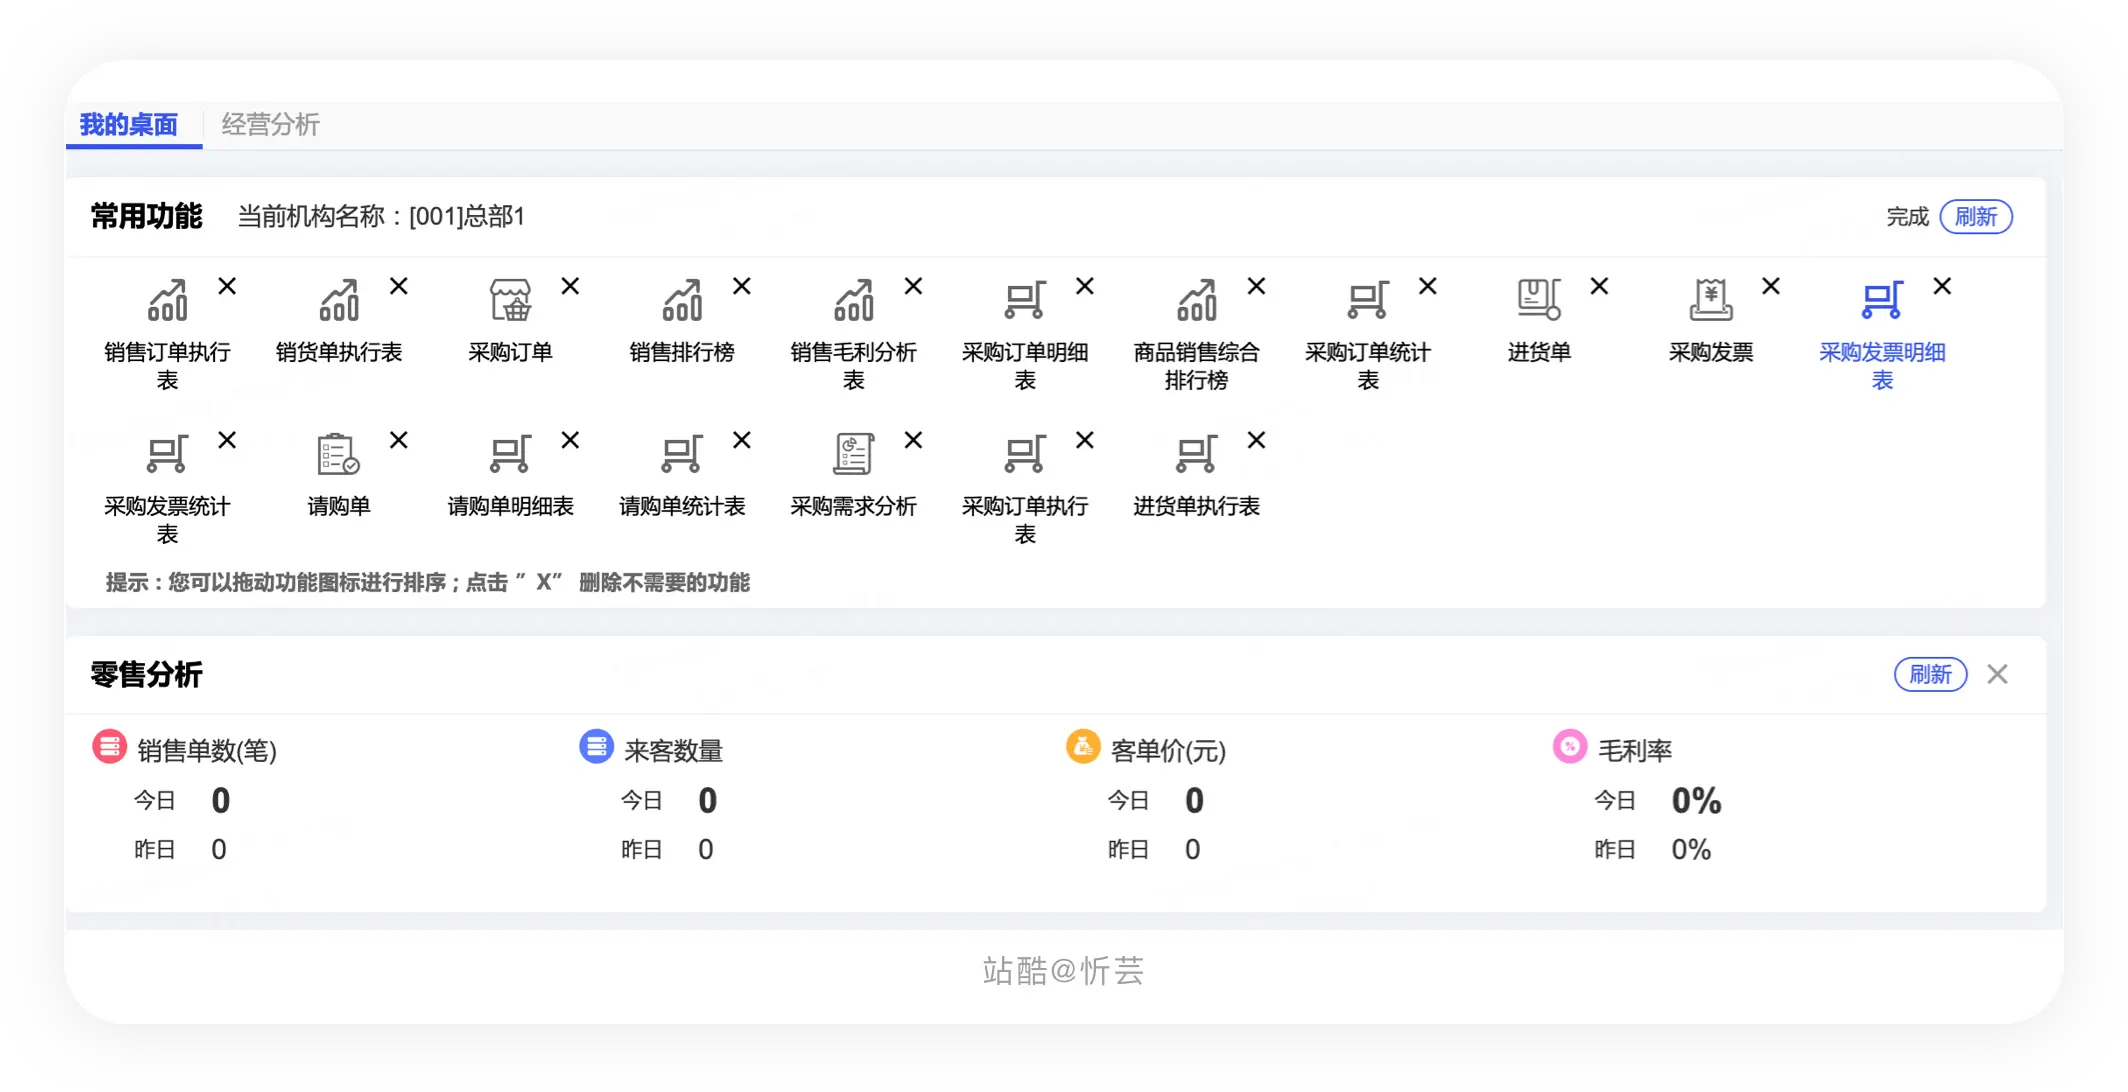Remove 采购订单 shortcut with its X
Screen dimensions: 2128x1092
tap(570, 286)
